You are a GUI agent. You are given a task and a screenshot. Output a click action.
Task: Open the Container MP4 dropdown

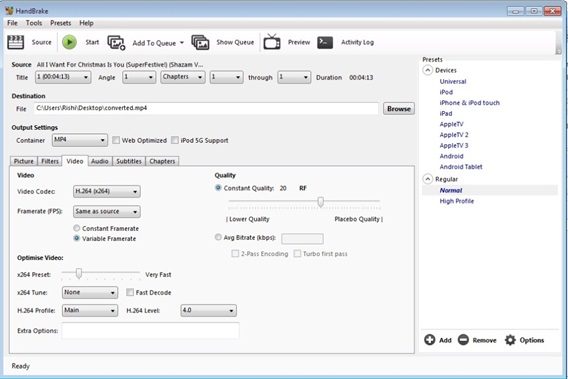(x=80, y=140)
